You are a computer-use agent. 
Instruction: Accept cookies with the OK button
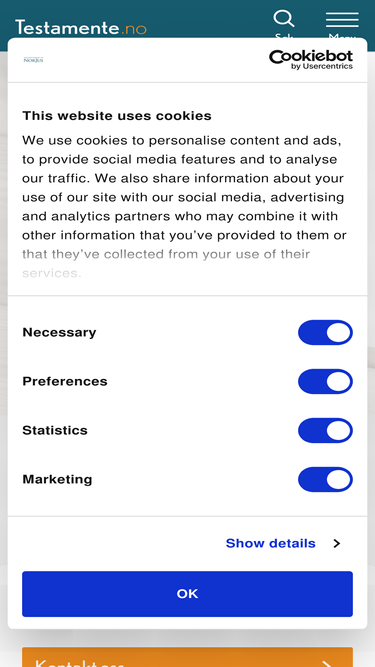click(x=188, y=594)
